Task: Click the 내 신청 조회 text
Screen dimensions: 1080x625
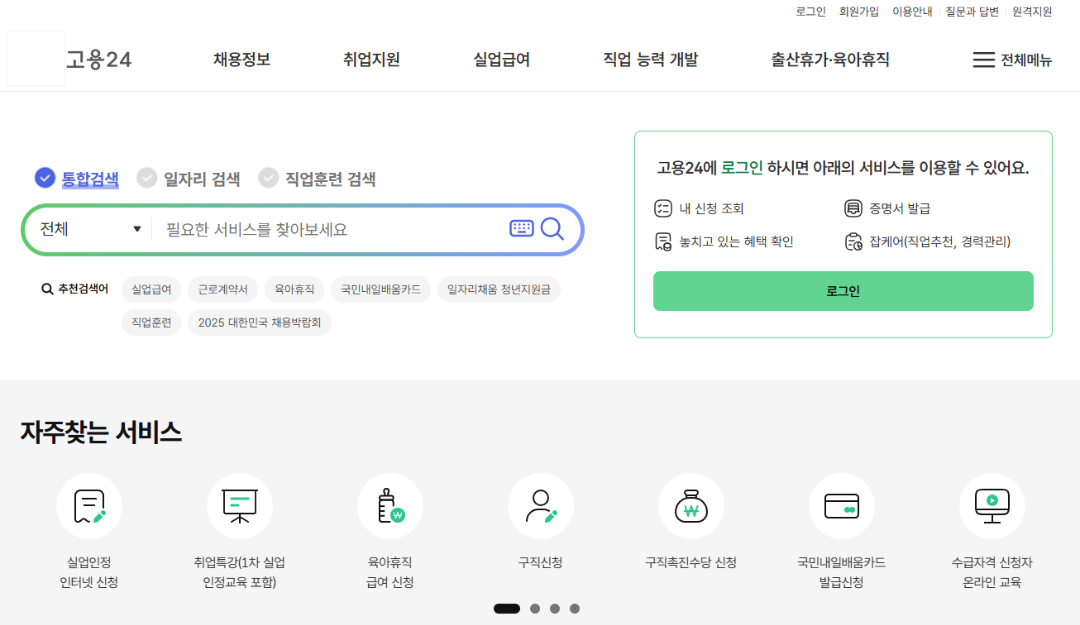Action: [712, 208]
